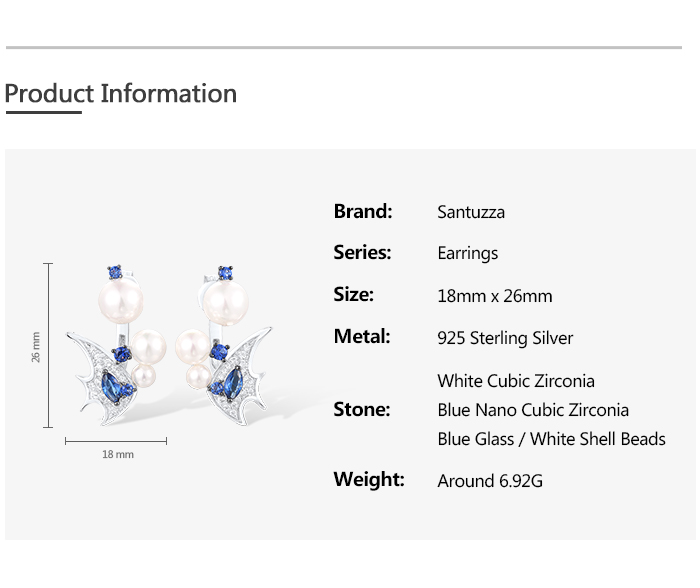This screenshot has height=588, width=700.
Task: Click the Series: label
Action: 362,252
